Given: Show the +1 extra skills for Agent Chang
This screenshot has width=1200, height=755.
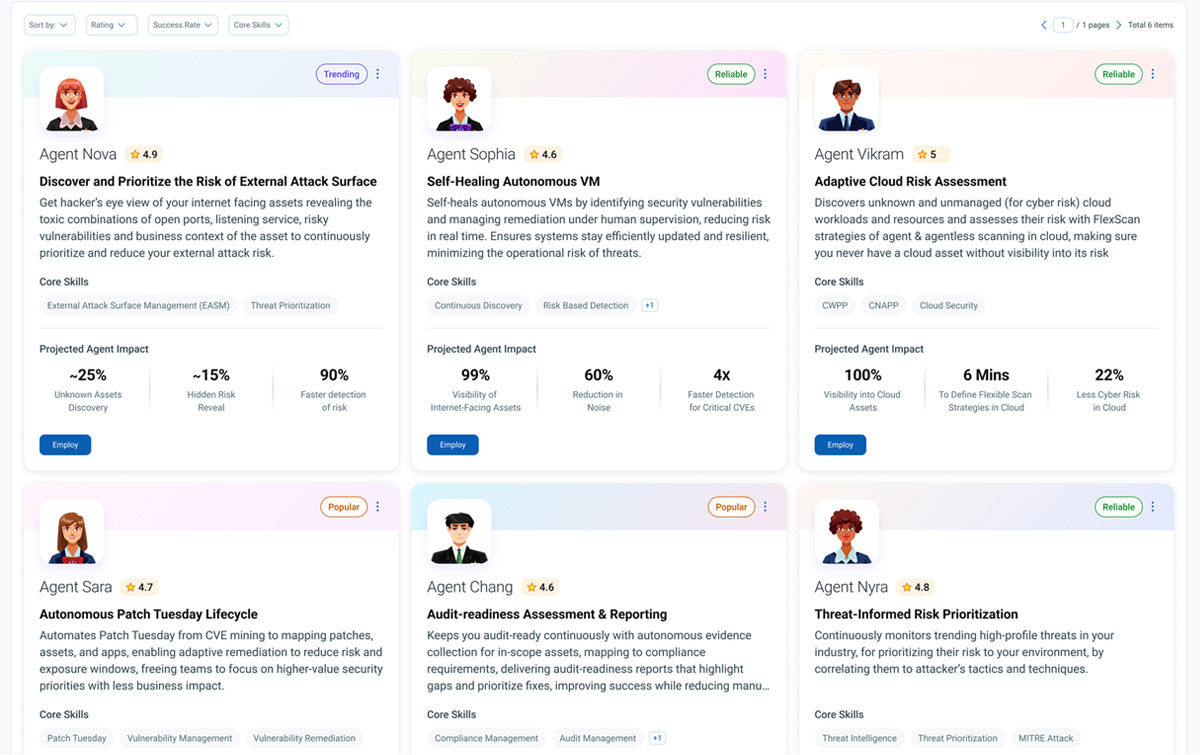Looking at the screenshot, I should pyautogui.click(x=657, y=739).
